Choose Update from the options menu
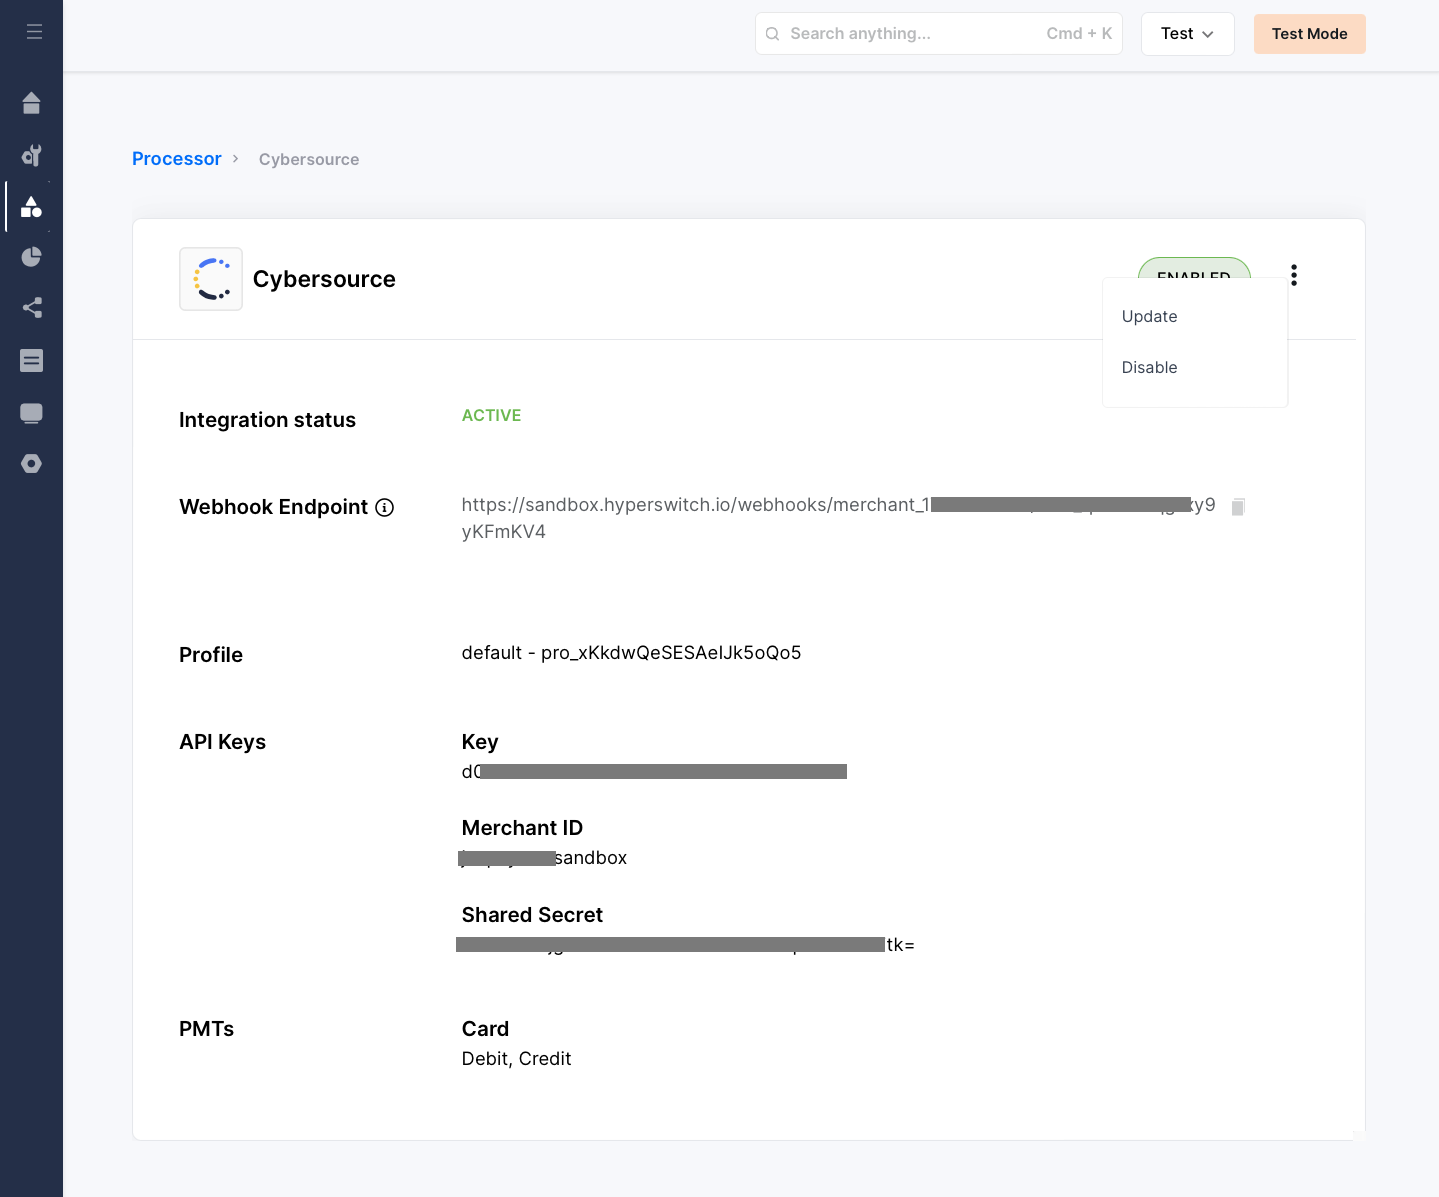 pos(1149,317)
